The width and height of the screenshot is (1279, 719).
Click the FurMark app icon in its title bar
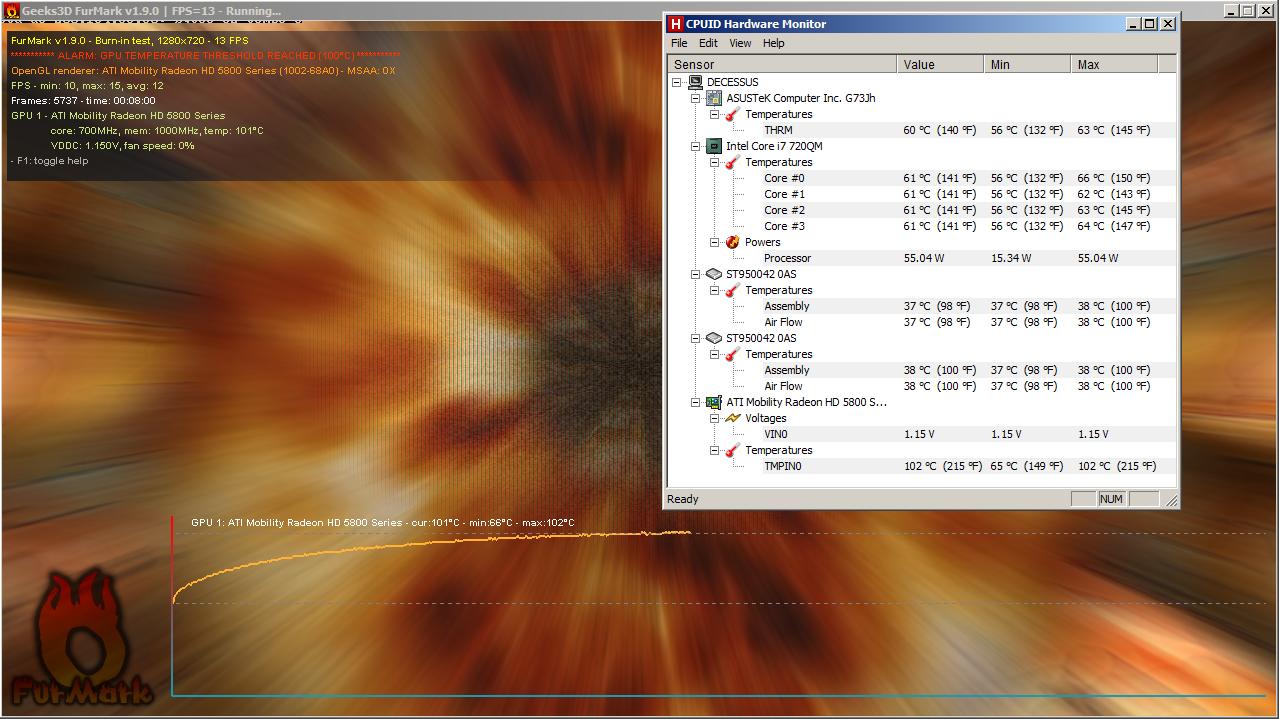(11, 11)
